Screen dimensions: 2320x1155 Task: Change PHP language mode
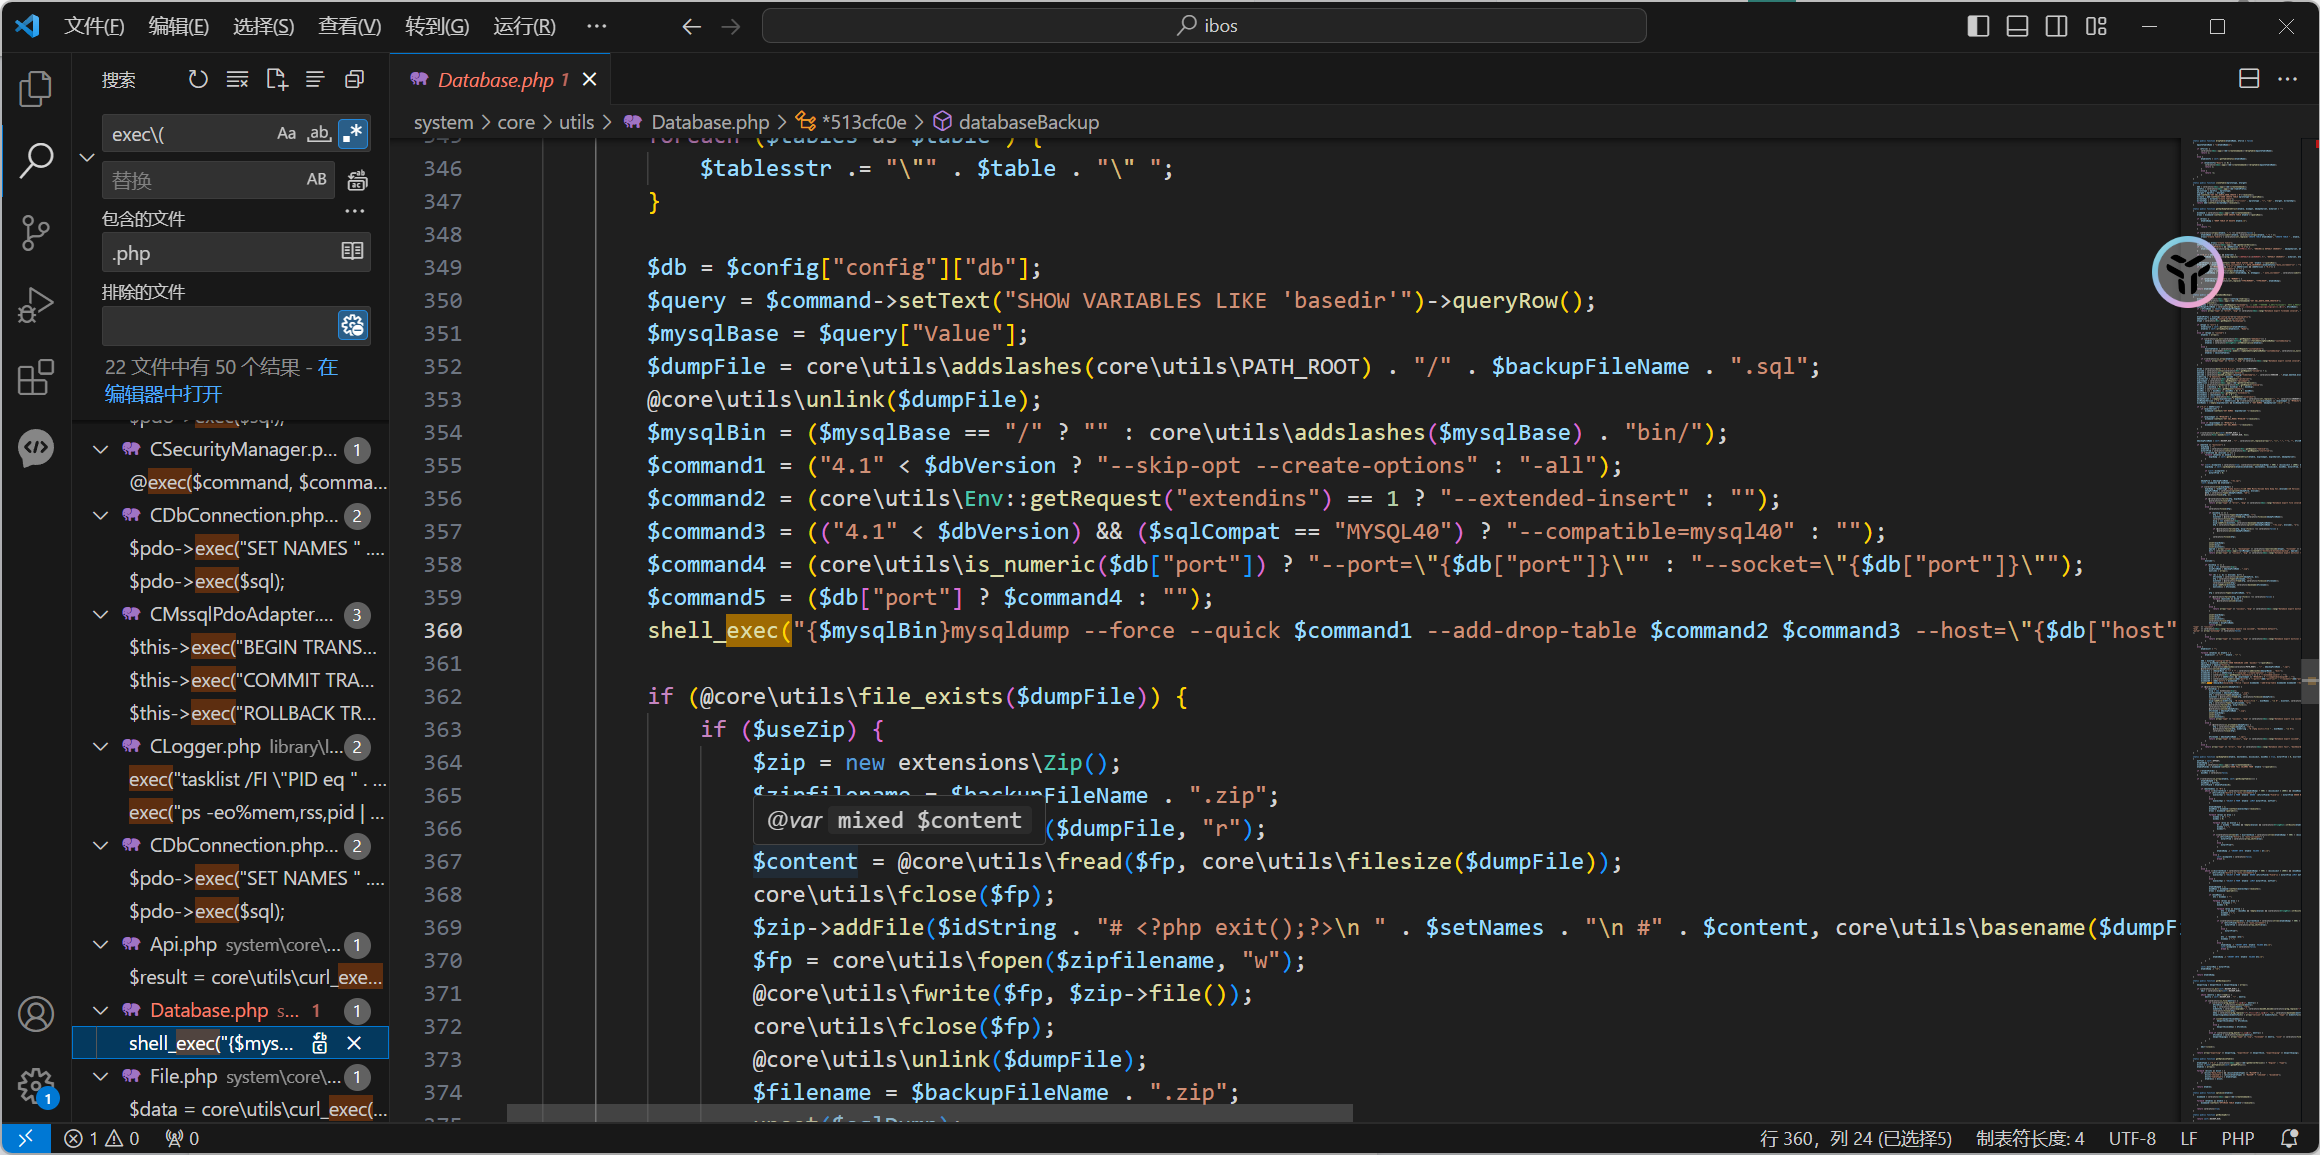click(2237, 1138)
